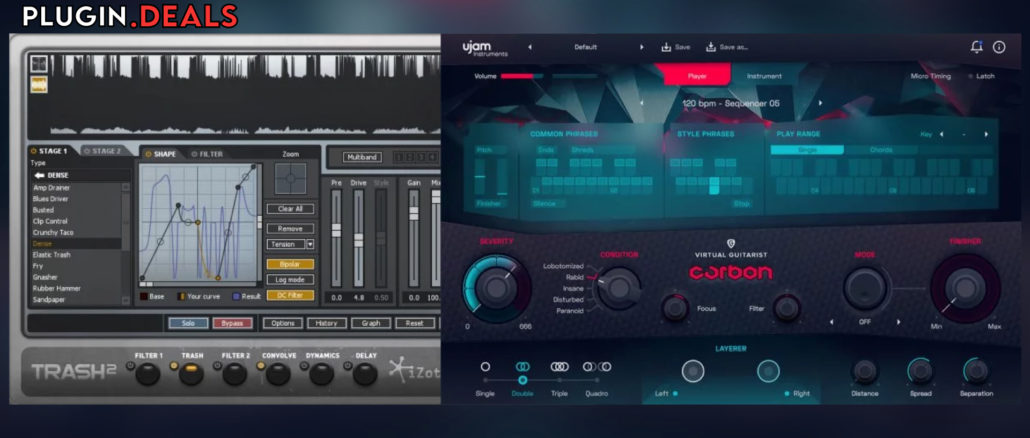Image resolution: width=1030 pixels, height=438 pixels.
Task: Click the Virtual Guitarist pick logo
Action: (x=730, y=244)
